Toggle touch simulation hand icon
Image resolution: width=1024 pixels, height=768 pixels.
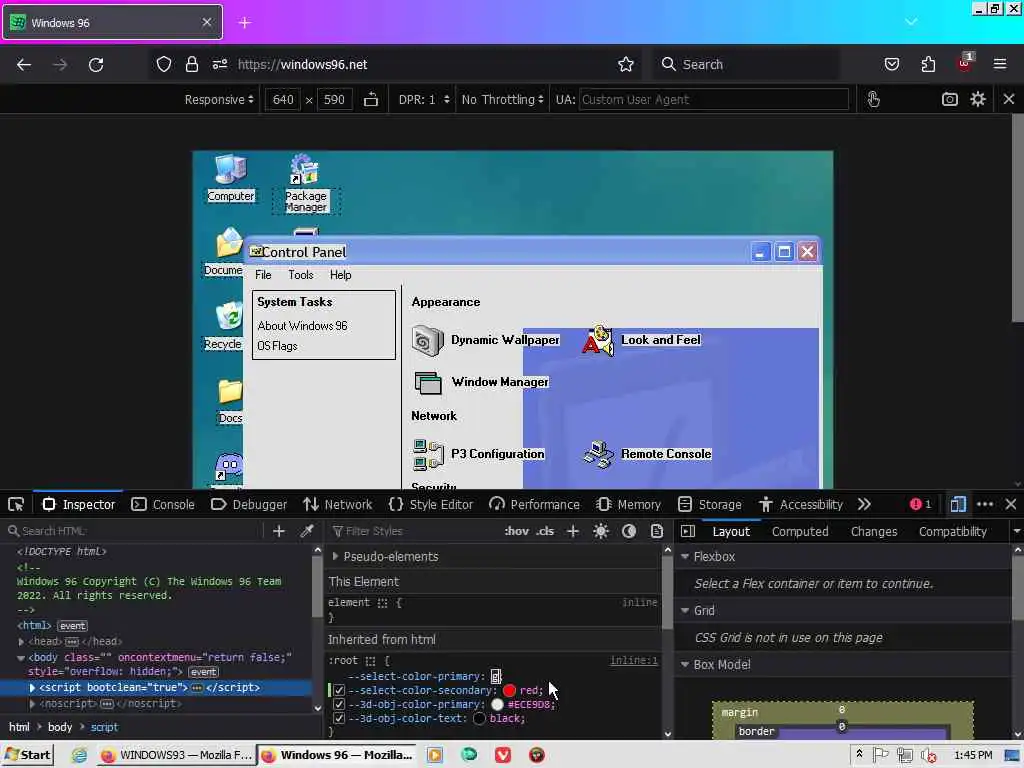(x=874, y=99)
